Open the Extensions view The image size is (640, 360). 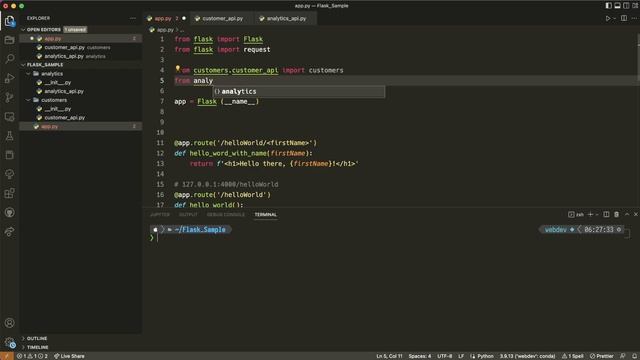pyautogui.click(x=9, y=193)
